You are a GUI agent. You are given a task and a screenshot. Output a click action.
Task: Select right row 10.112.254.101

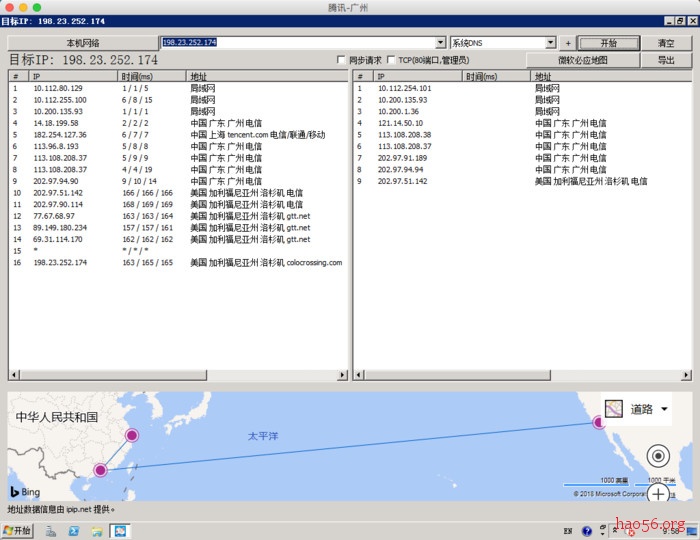(522, 88)
